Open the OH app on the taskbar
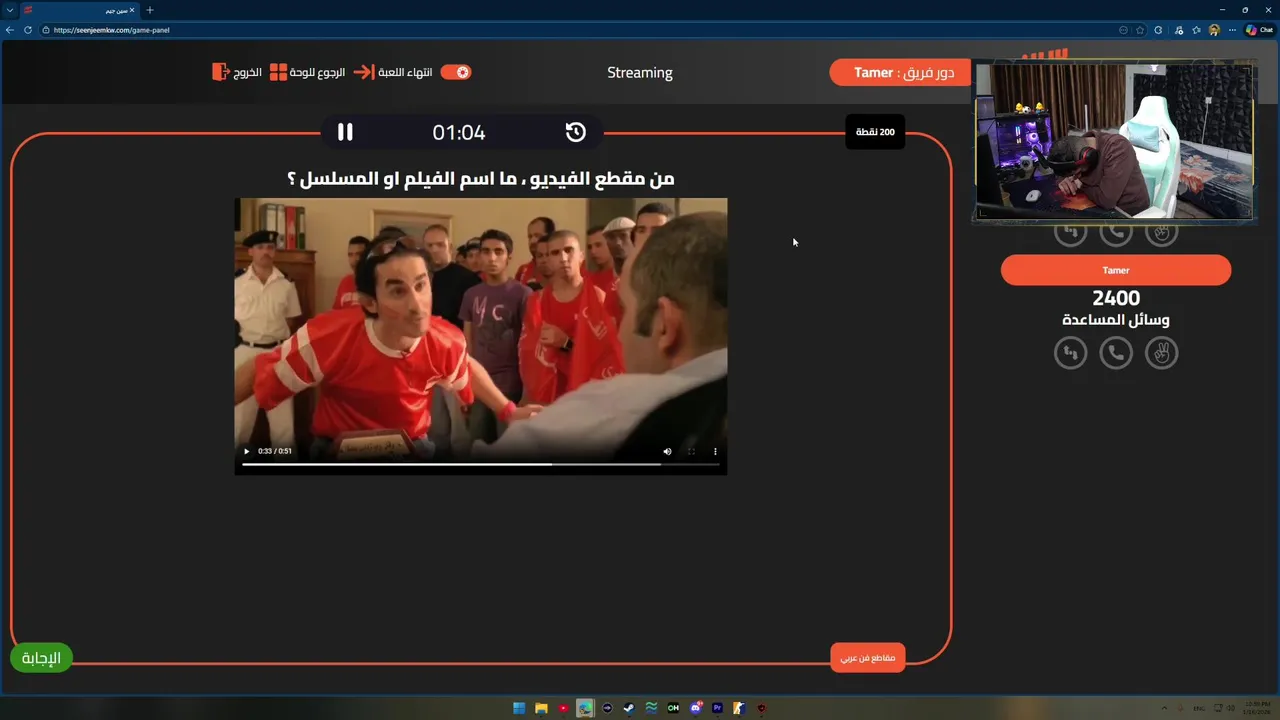 coord(673,708)
